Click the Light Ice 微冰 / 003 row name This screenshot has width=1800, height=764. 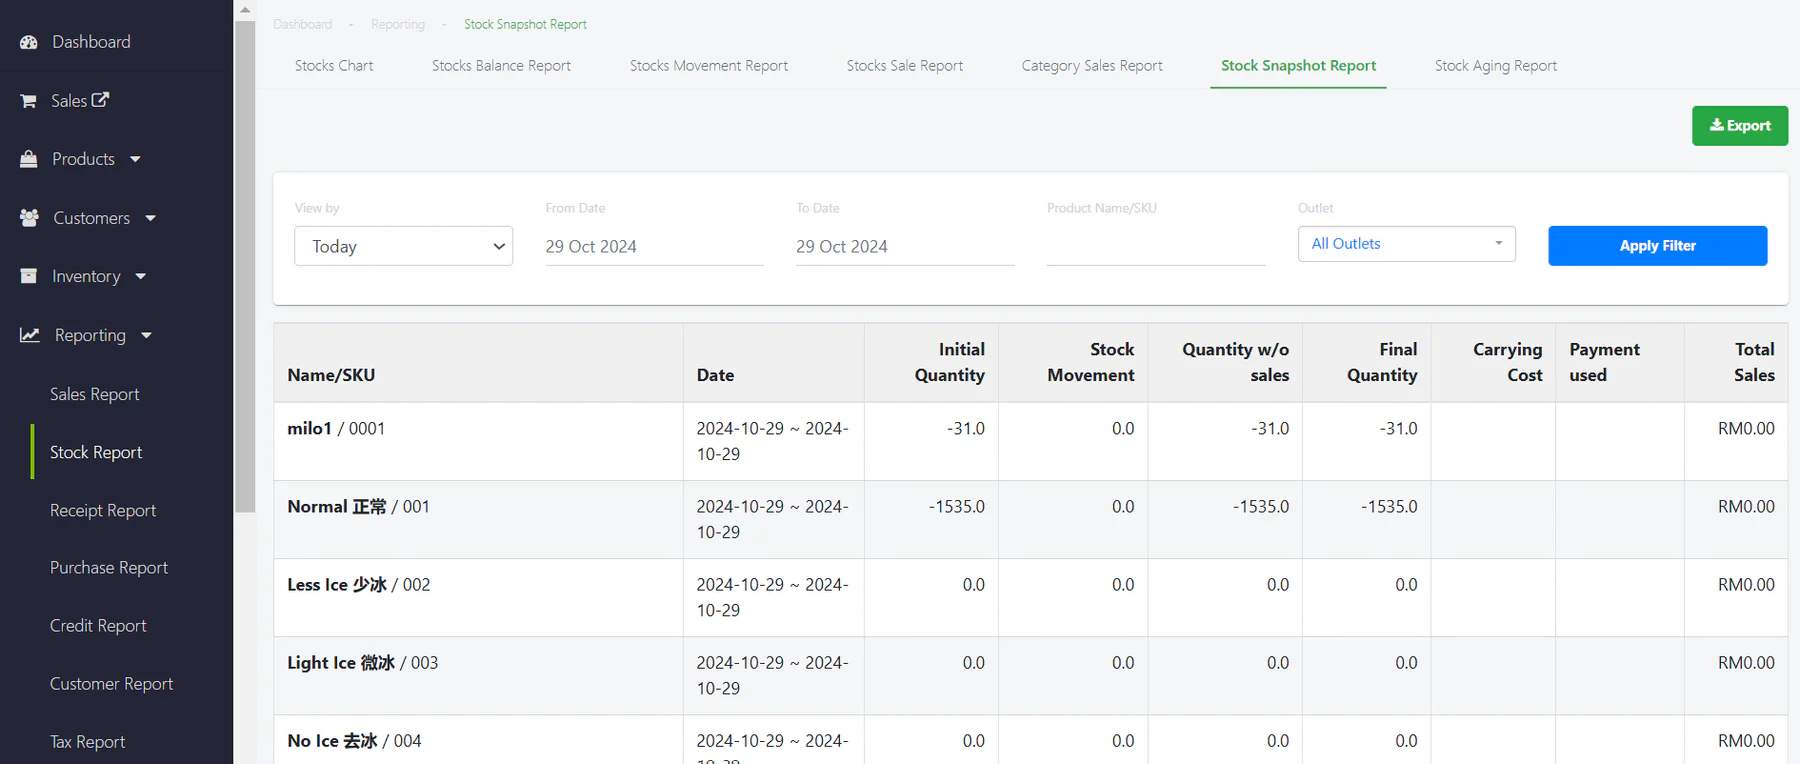point(362,663)
